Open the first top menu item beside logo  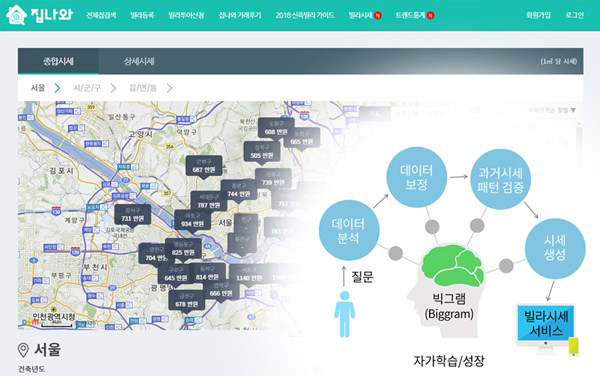101,15
